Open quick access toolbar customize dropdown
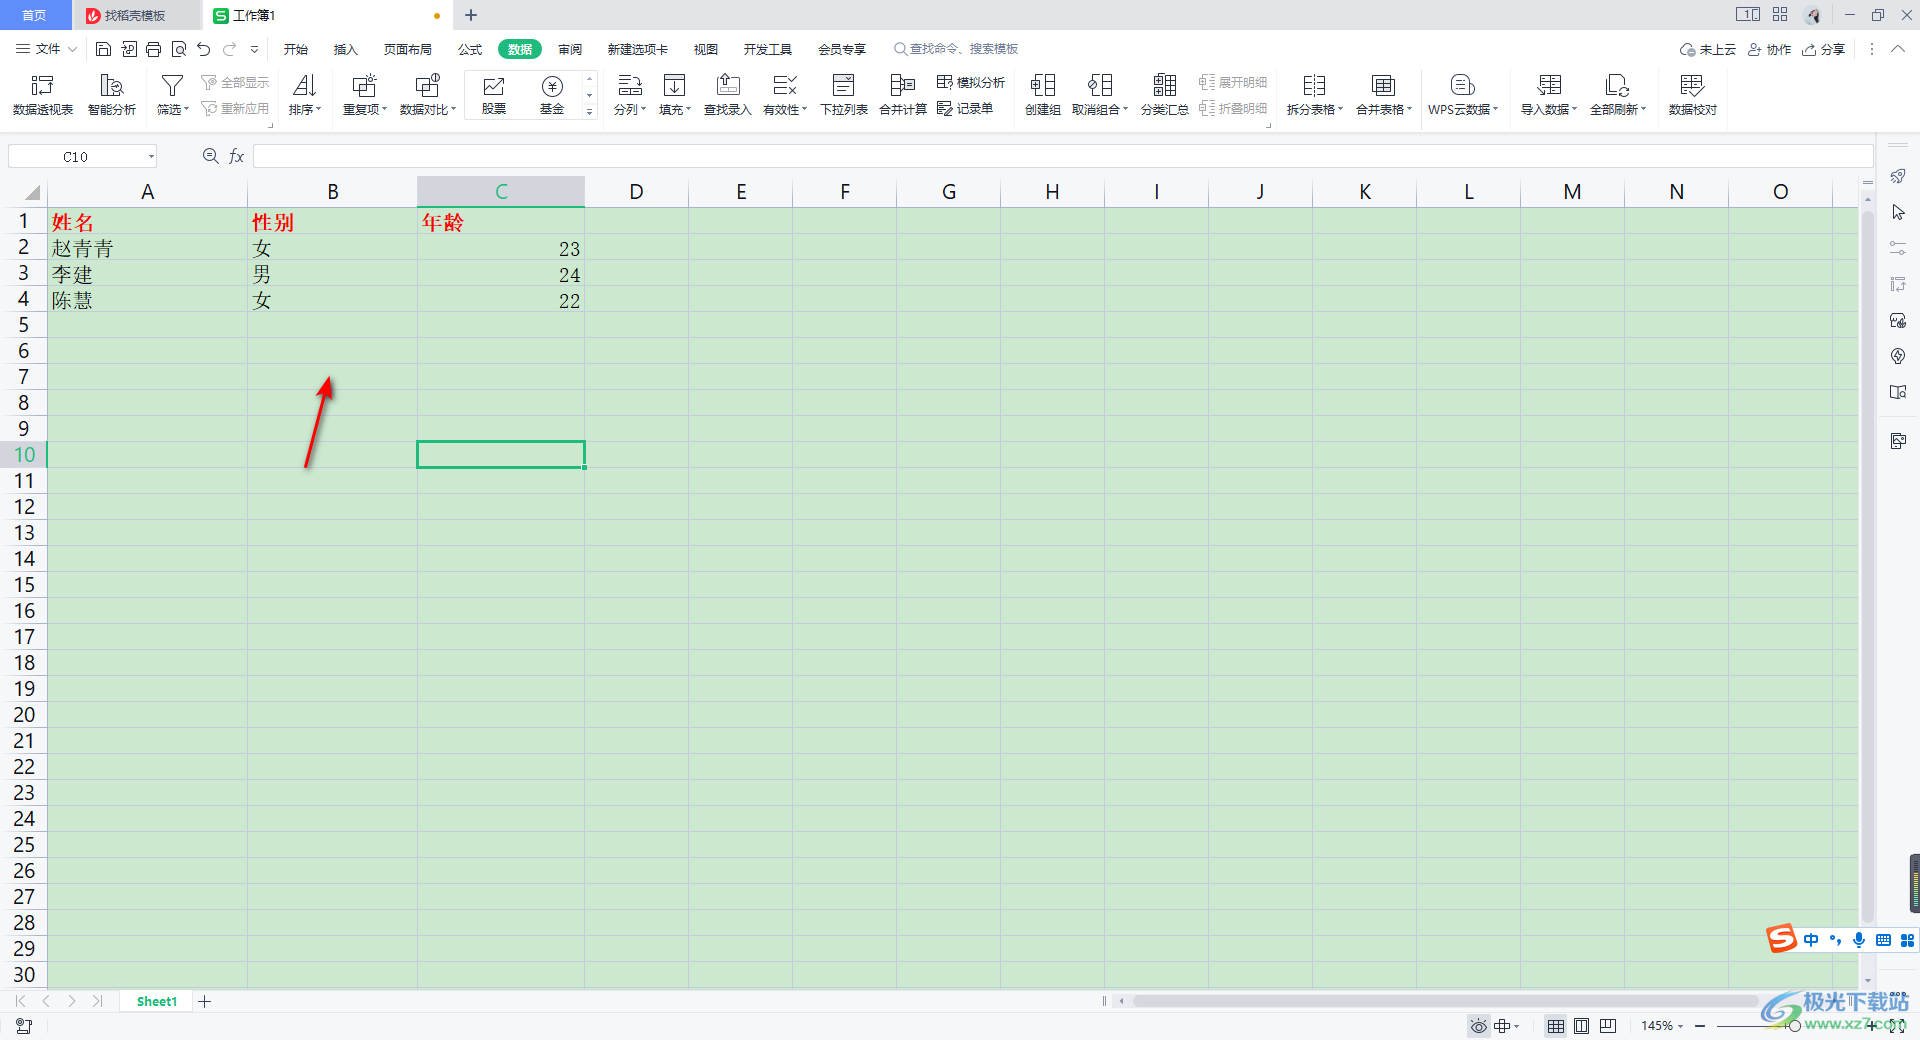1920x1040 pixels. [255, 49]
